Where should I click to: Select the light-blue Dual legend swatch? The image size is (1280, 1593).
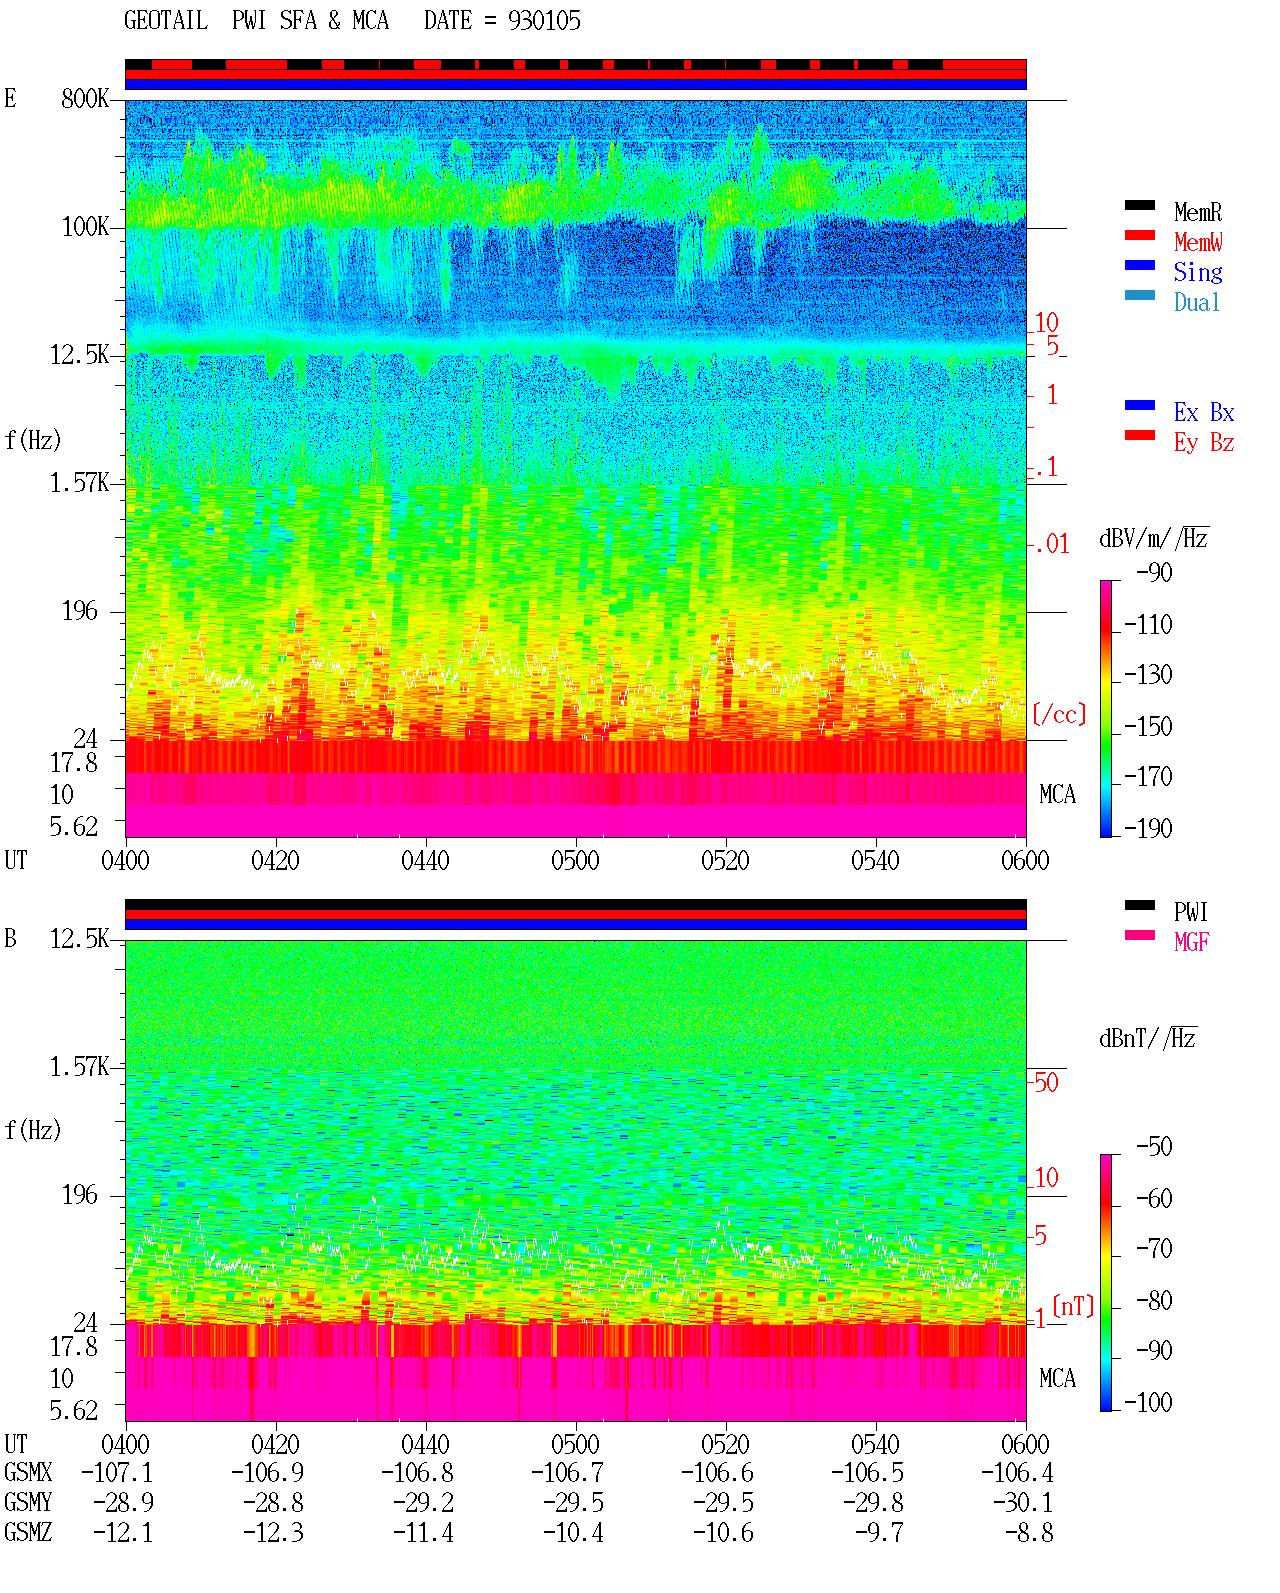(x=1140, y=295)
